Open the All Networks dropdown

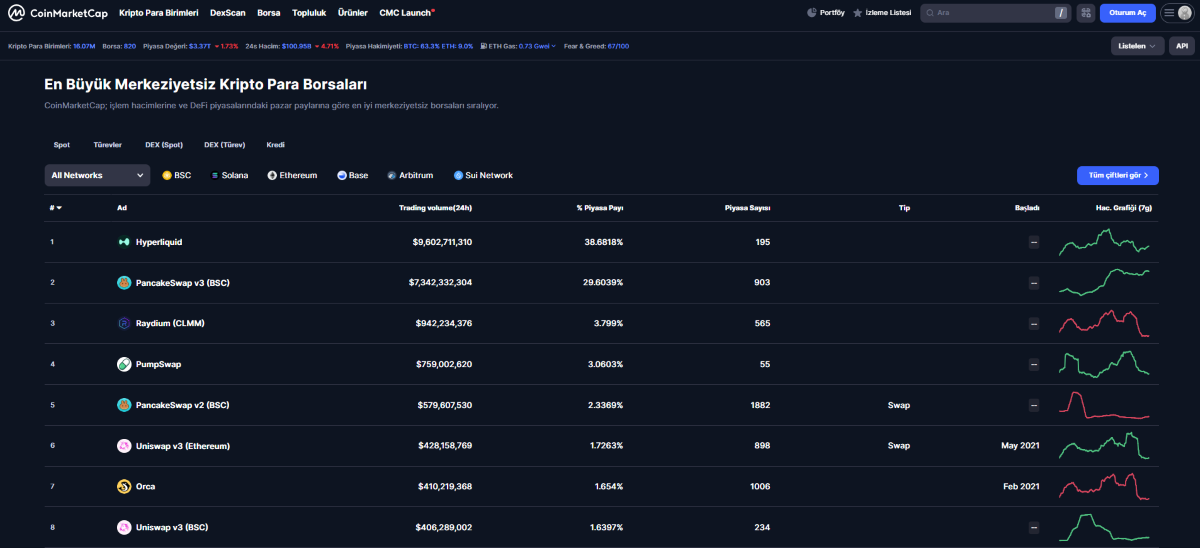pos(97,175)
